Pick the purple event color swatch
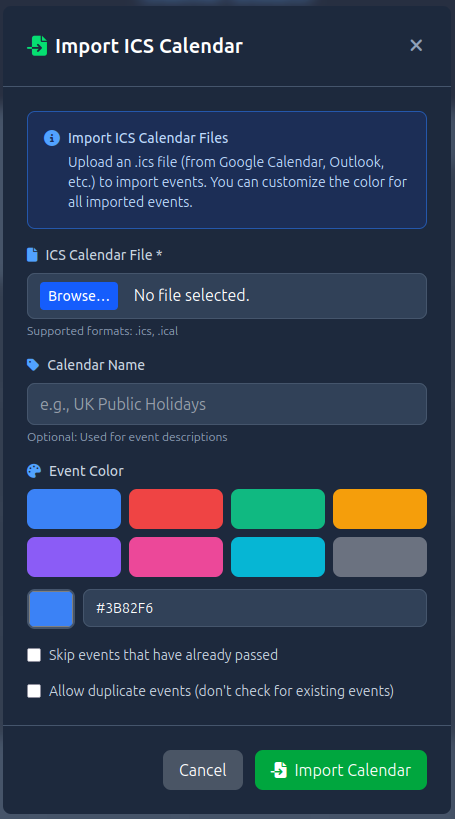This screenshot has width=455, height=819. tap(74, 557)
